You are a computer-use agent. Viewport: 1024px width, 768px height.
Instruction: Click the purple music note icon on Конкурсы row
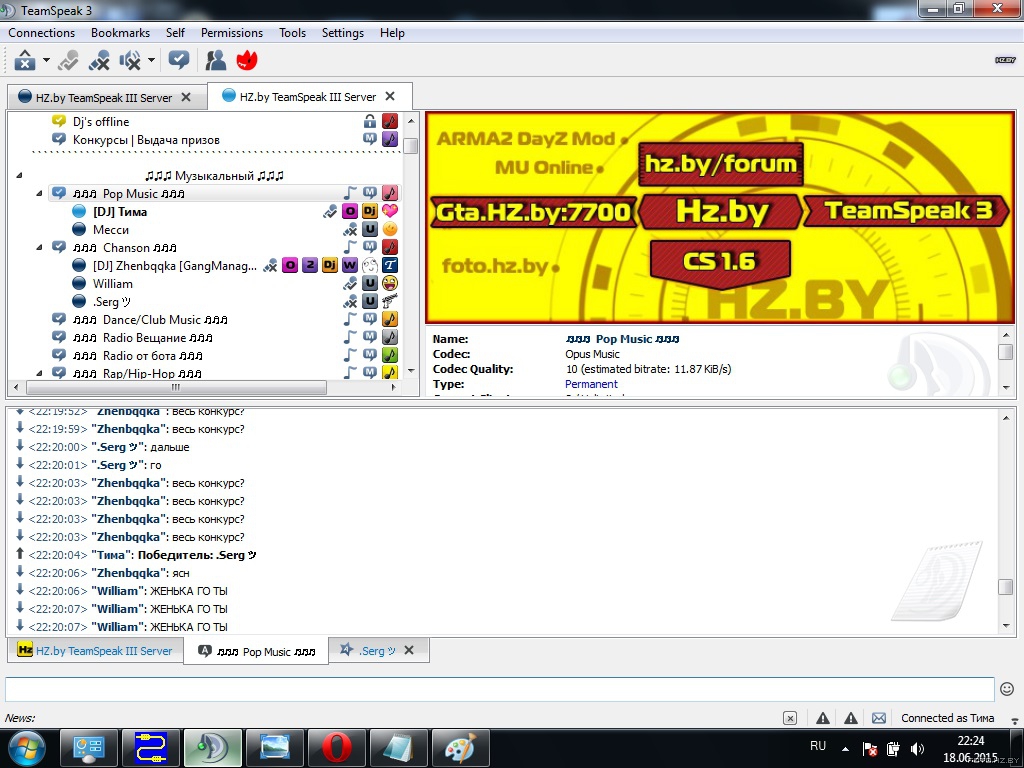coord(390,139)
